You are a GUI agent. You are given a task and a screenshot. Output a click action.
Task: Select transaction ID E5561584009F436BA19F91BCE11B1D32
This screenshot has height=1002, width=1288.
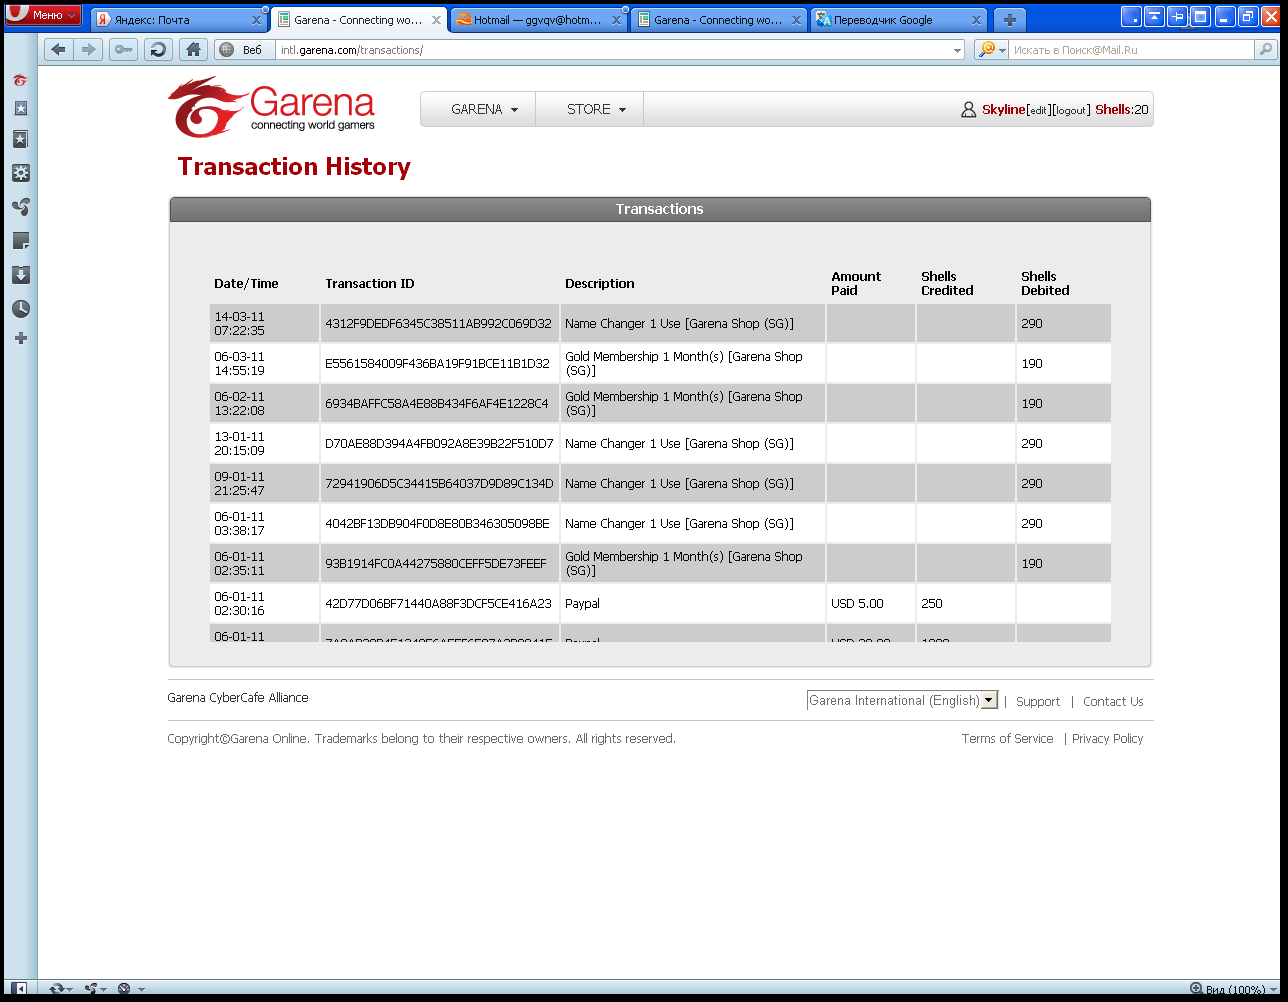point(437,364)
